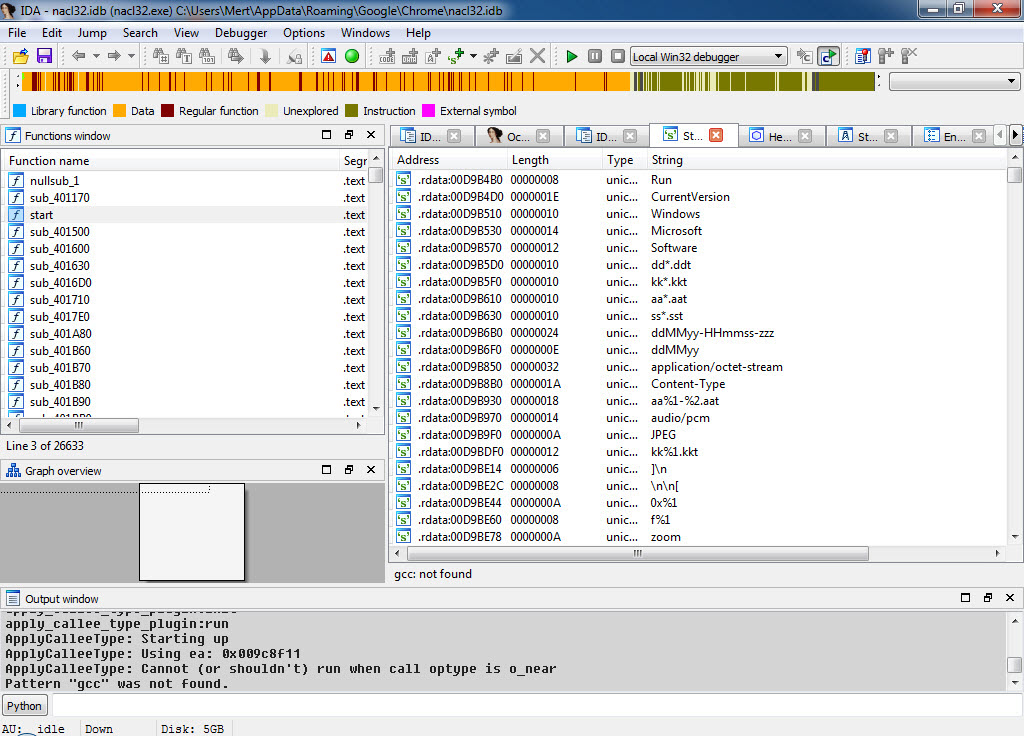Close the En... tab
The height and width of the screenshot is (736, 1024).
click(979, 136)
